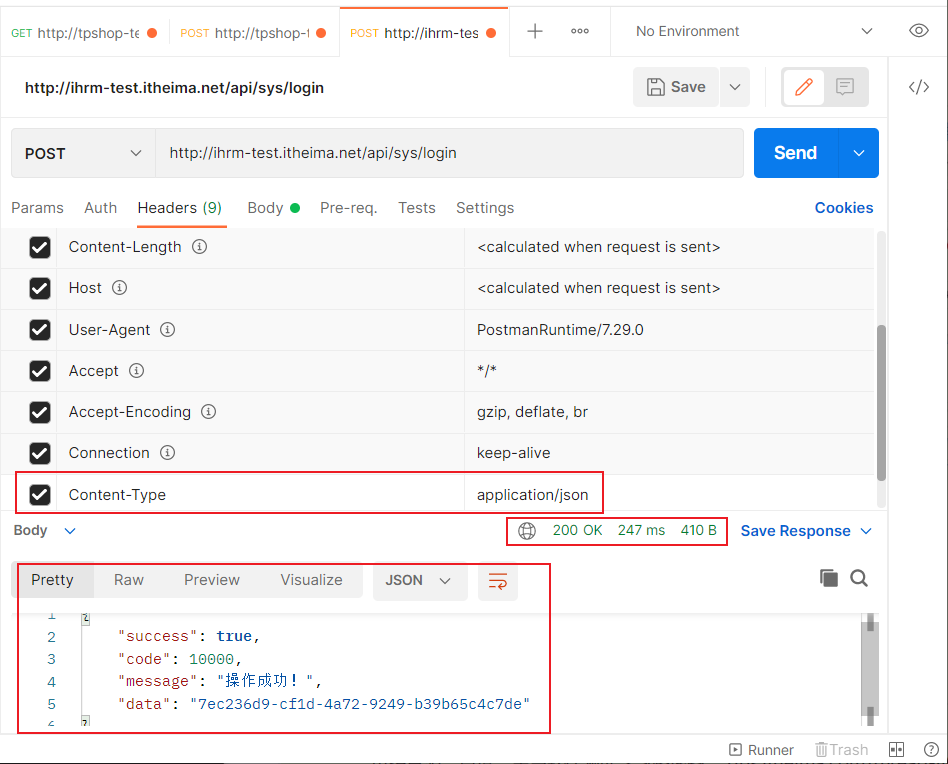948x764 pixels.
Task: Disable the User-Agent header checkbox
Action: pos(40,330)
